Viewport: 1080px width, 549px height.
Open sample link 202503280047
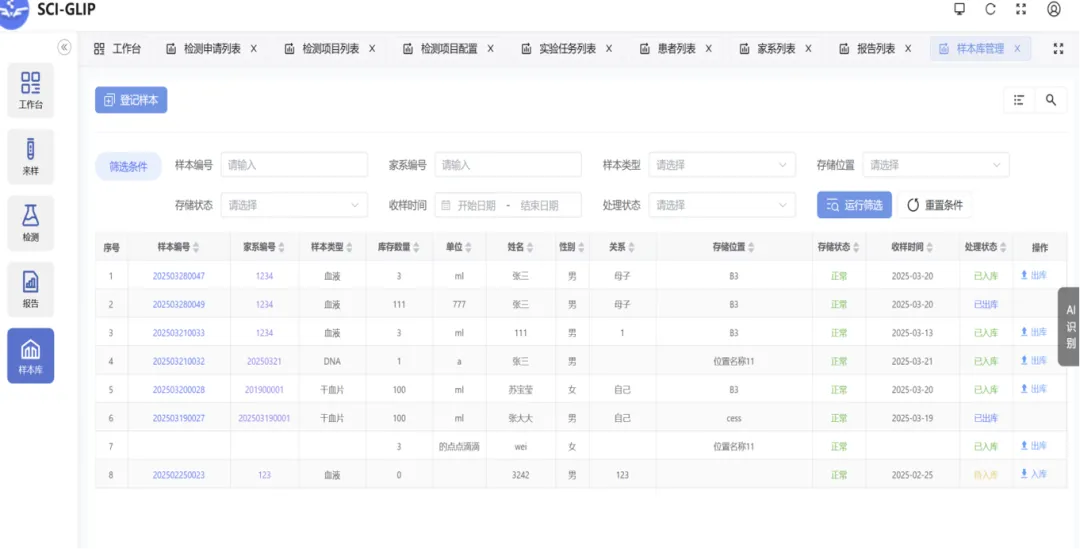pos(178,276)
